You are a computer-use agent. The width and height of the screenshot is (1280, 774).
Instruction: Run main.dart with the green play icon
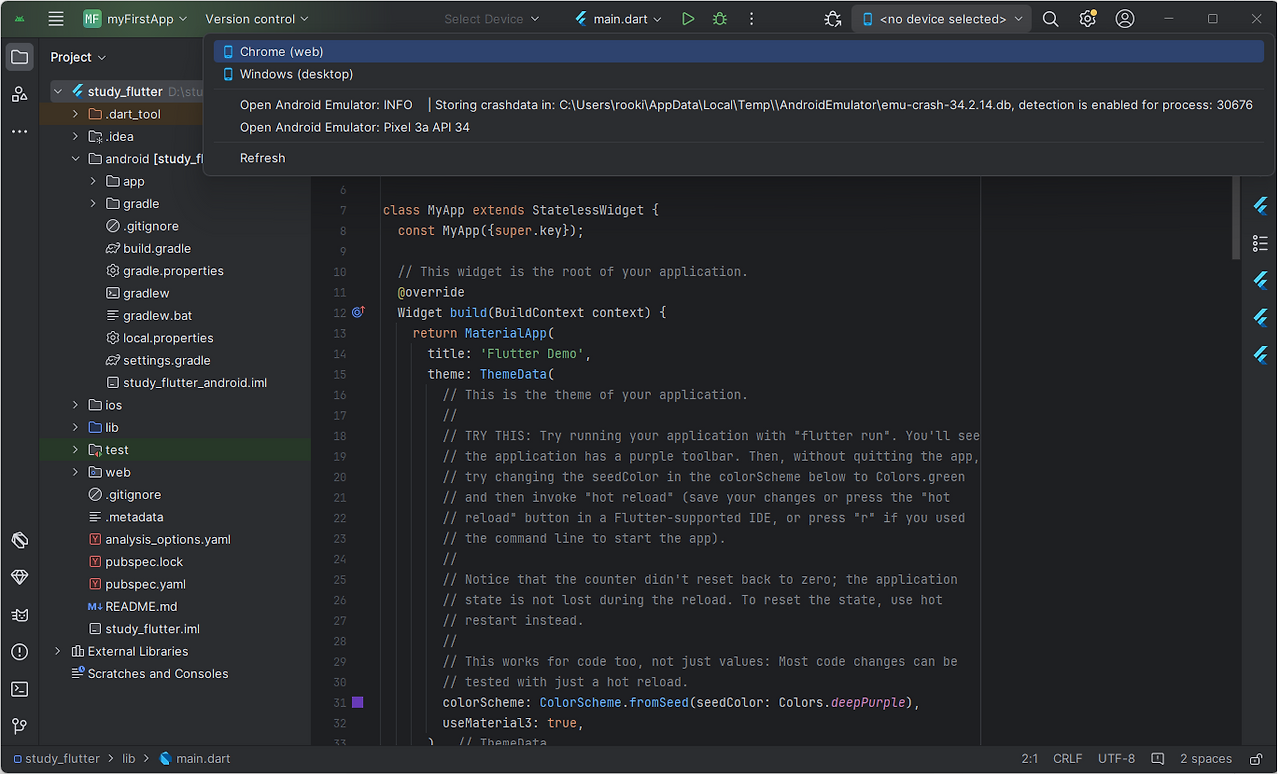690,18
